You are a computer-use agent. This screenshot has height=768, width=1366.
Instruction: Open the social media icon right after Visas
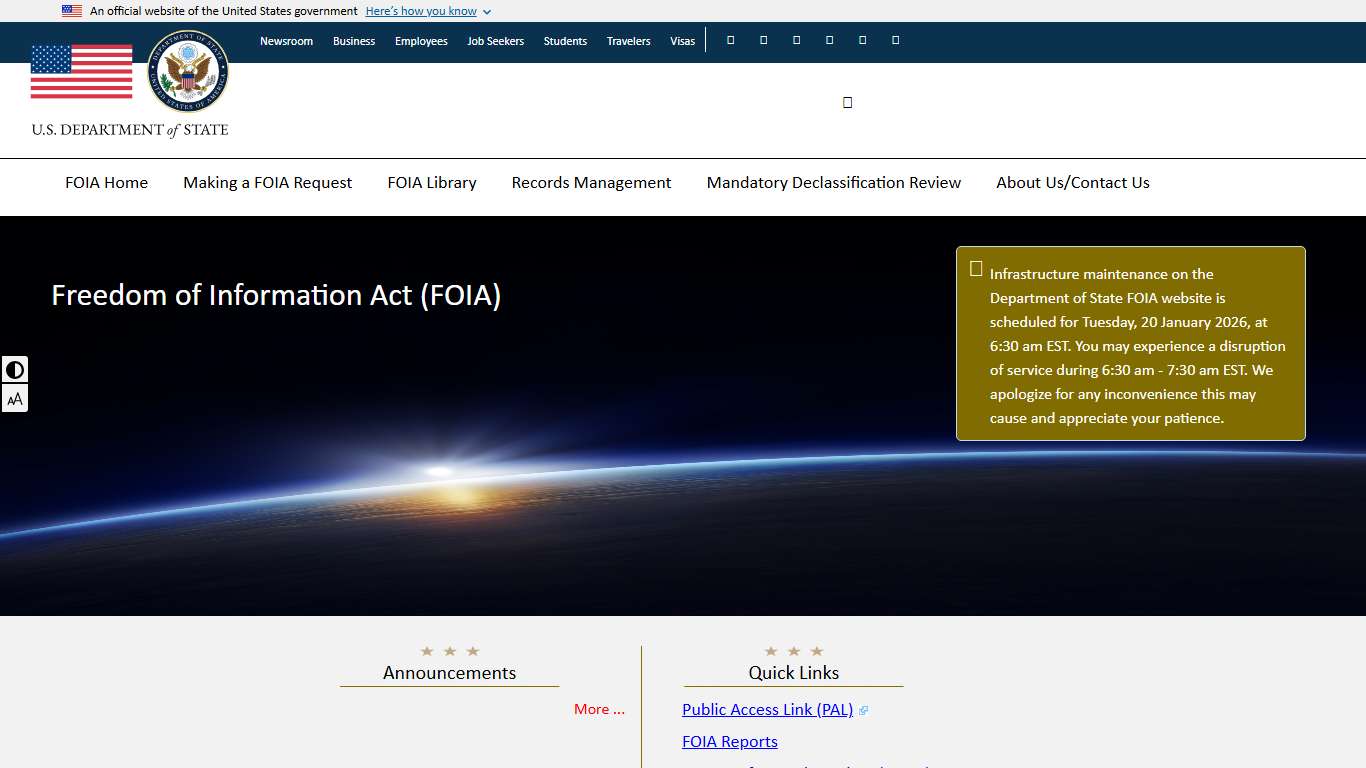pos(730,39)
